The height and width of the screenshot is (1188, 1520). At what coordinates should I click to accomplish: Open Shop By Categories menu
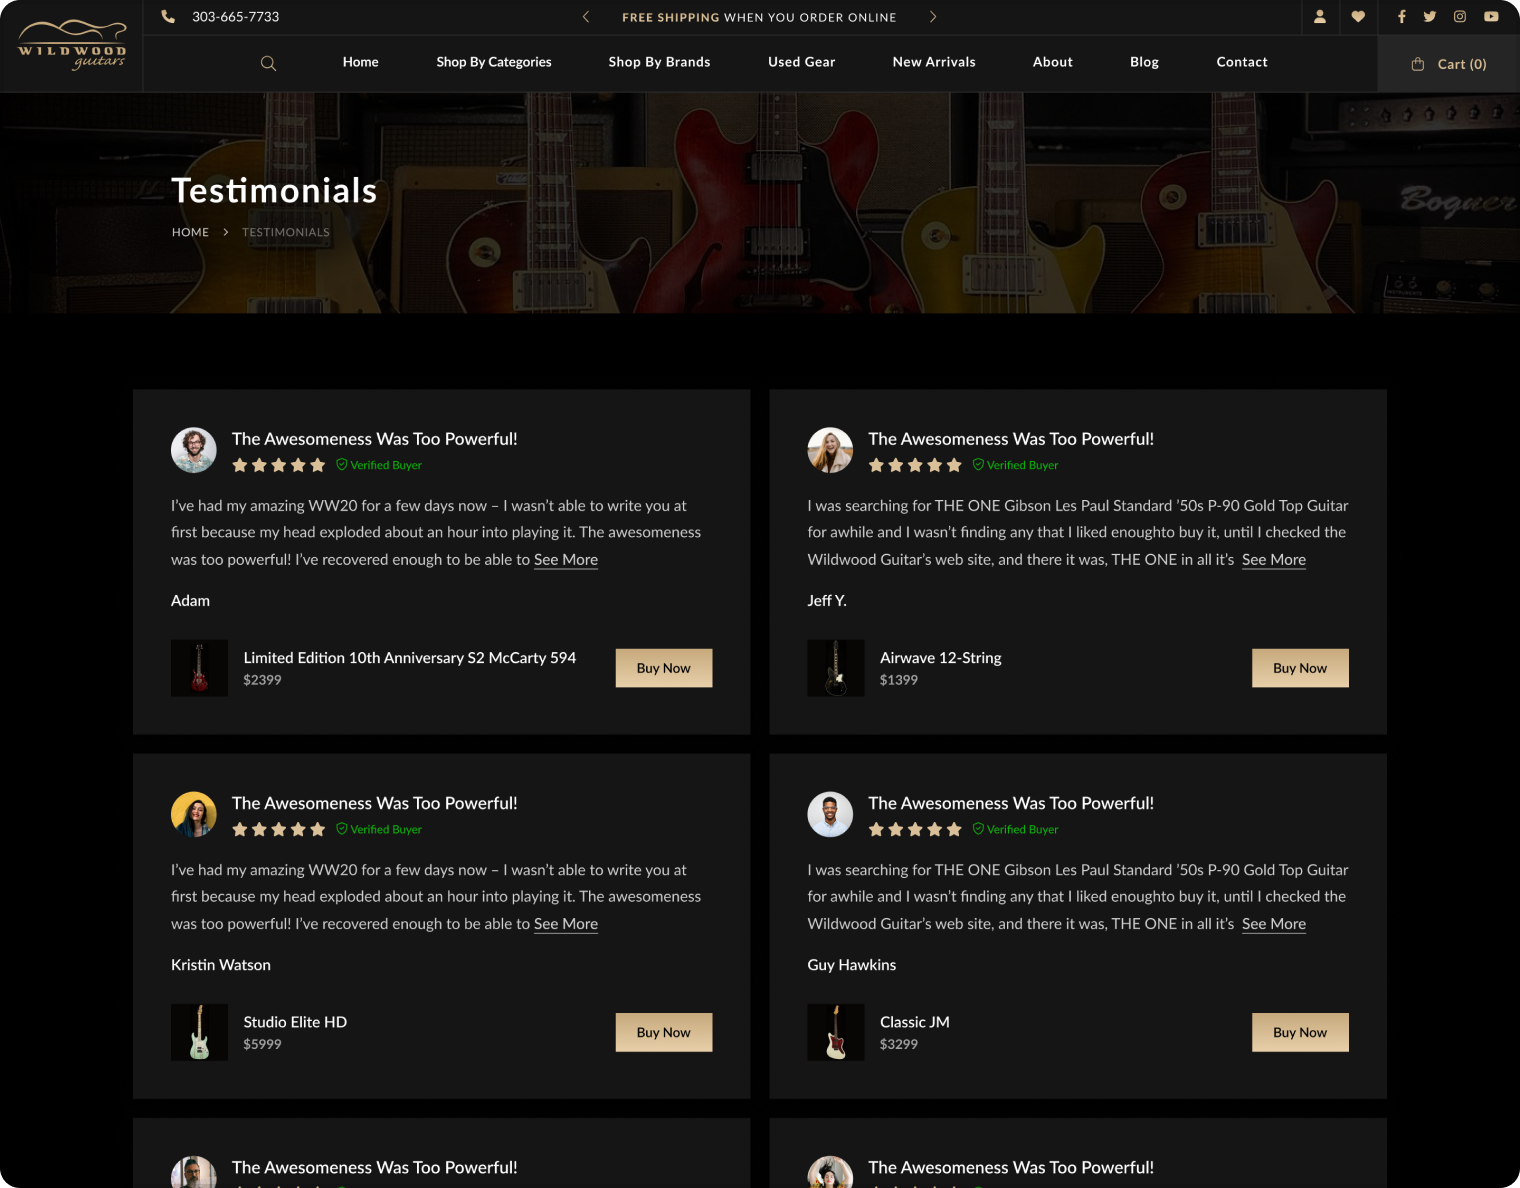(494, 62)
